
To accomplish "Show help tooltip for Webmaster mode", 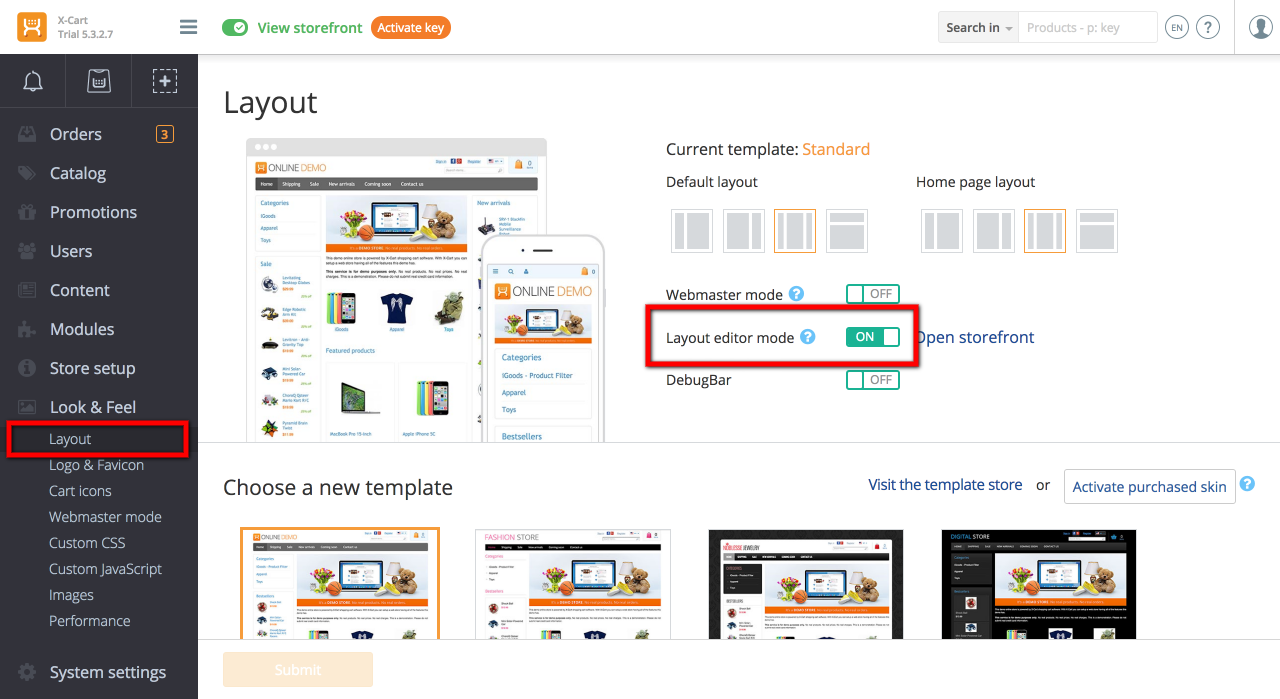I will tap(796, 294).
